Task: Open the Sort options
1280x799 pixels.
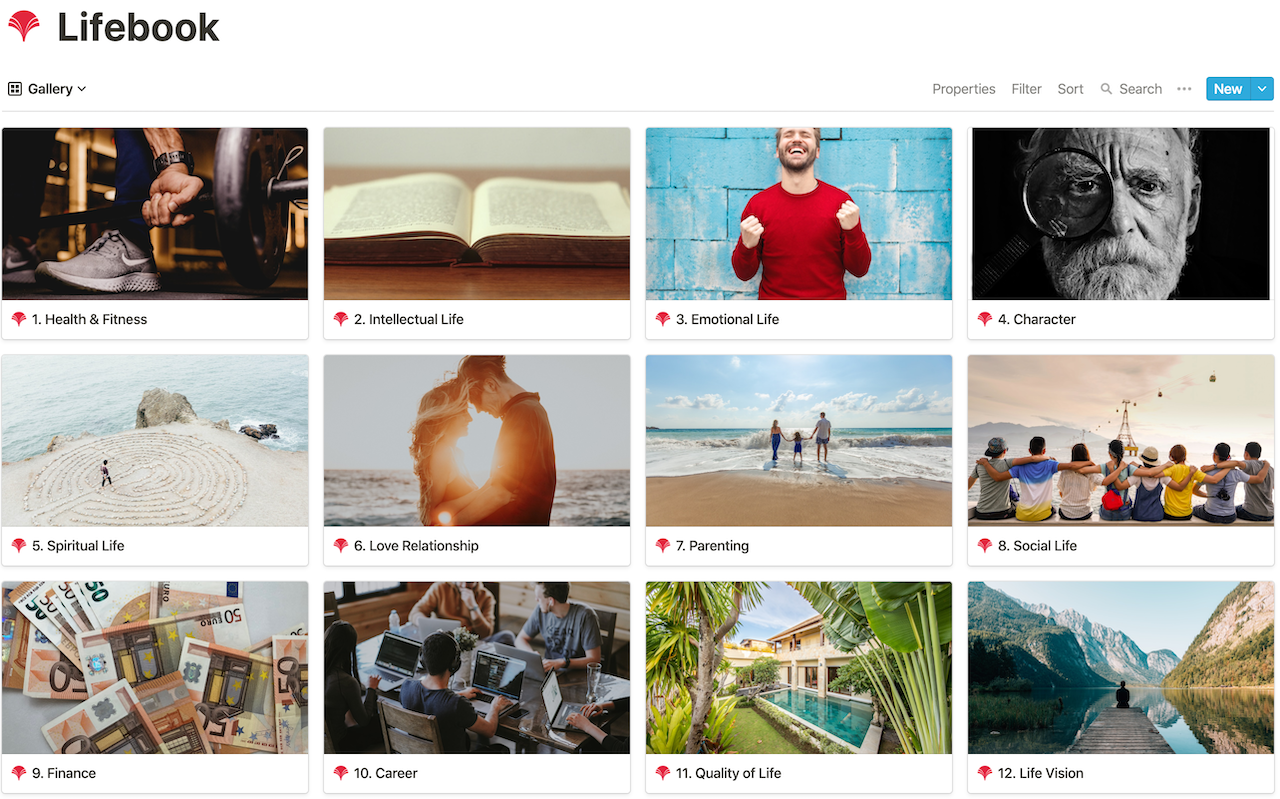Action: (x=1070, y=89)
